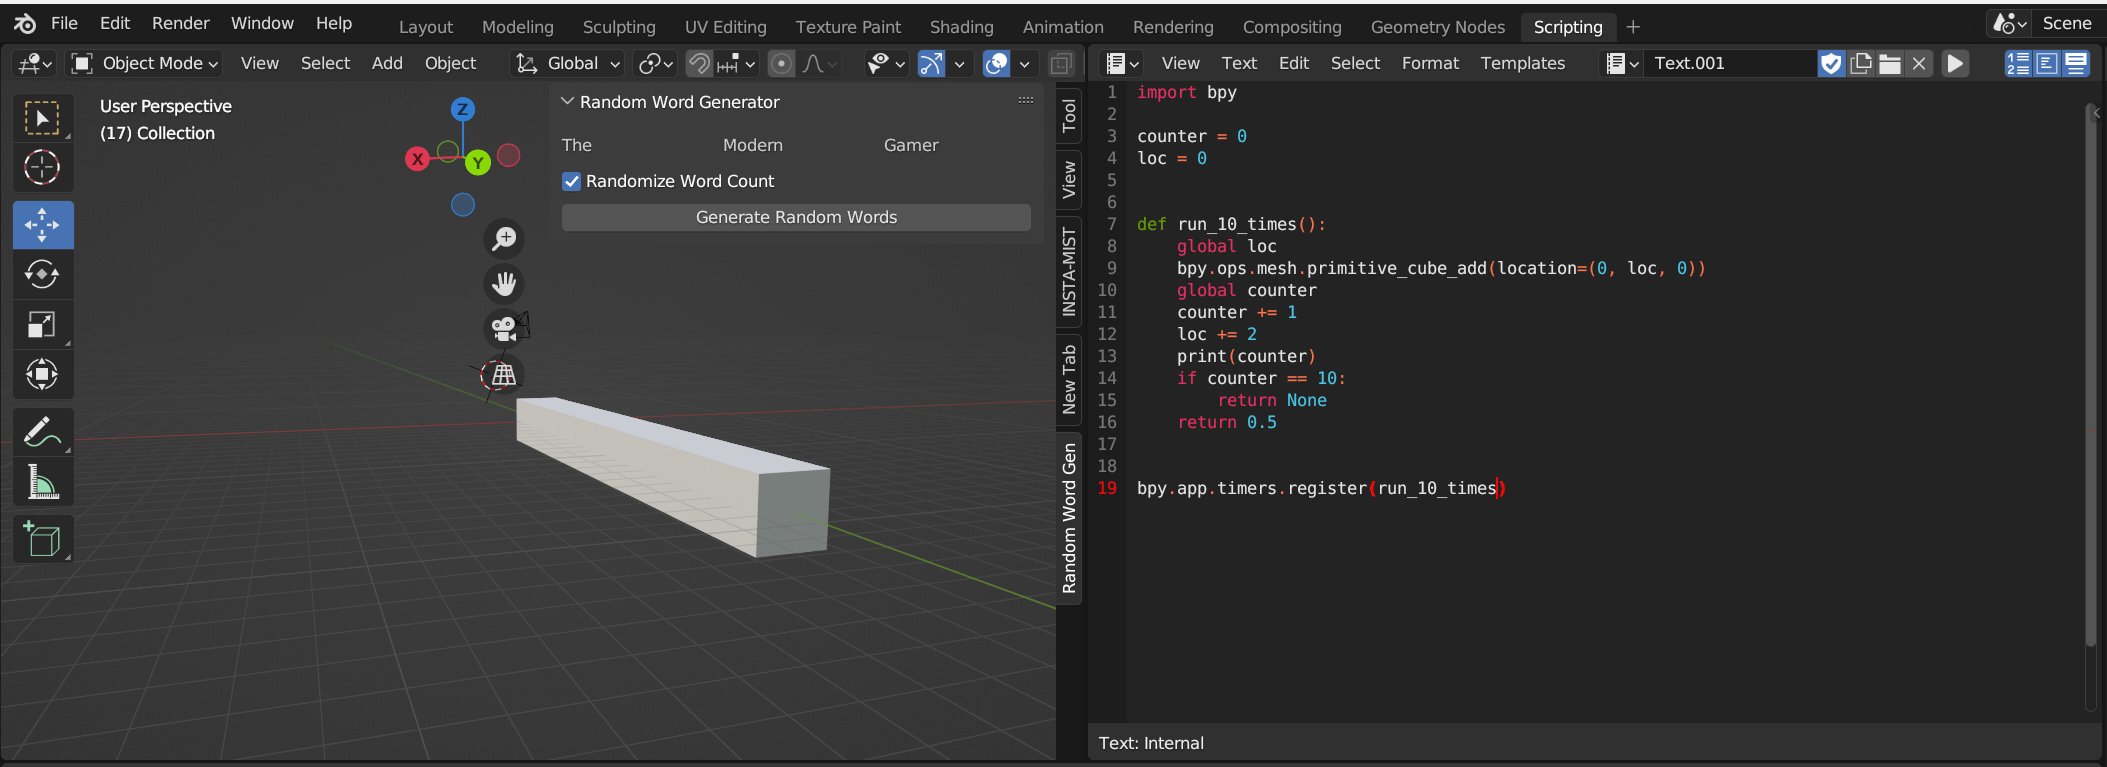The width and height of the screenshot is (2107, 767).
Task: Select the Rotate tool
Action: pyautogui.click(x=42, y=274)
